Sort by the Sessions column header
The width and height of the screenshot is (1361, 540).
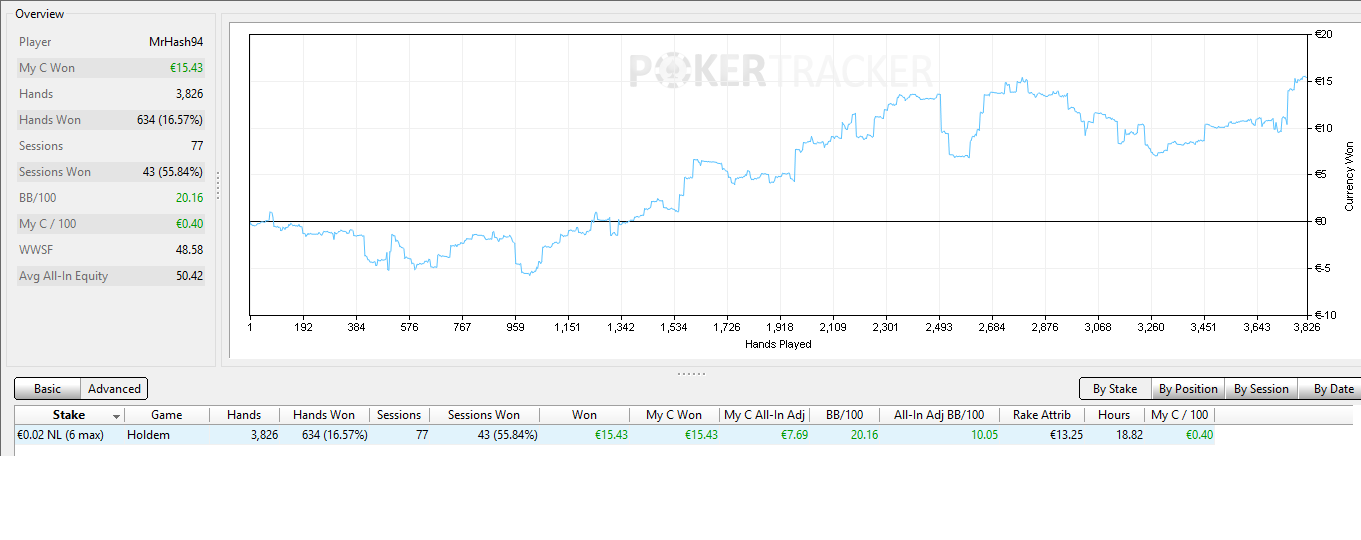pos(399,415)
